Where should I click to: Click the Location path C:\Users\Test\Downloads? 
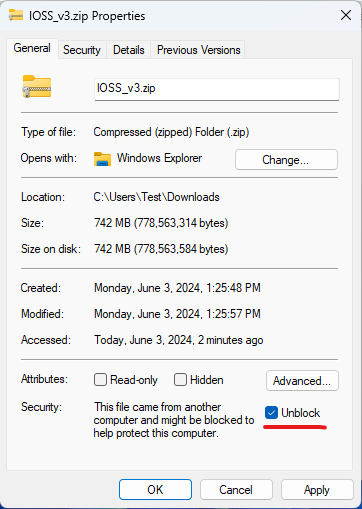[156, 197]
